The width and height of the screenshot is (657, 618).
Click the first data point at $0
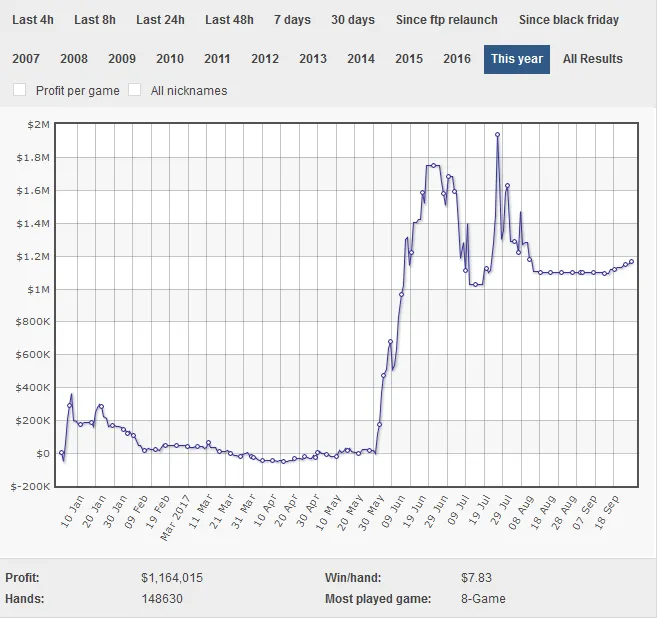[61, 453]
